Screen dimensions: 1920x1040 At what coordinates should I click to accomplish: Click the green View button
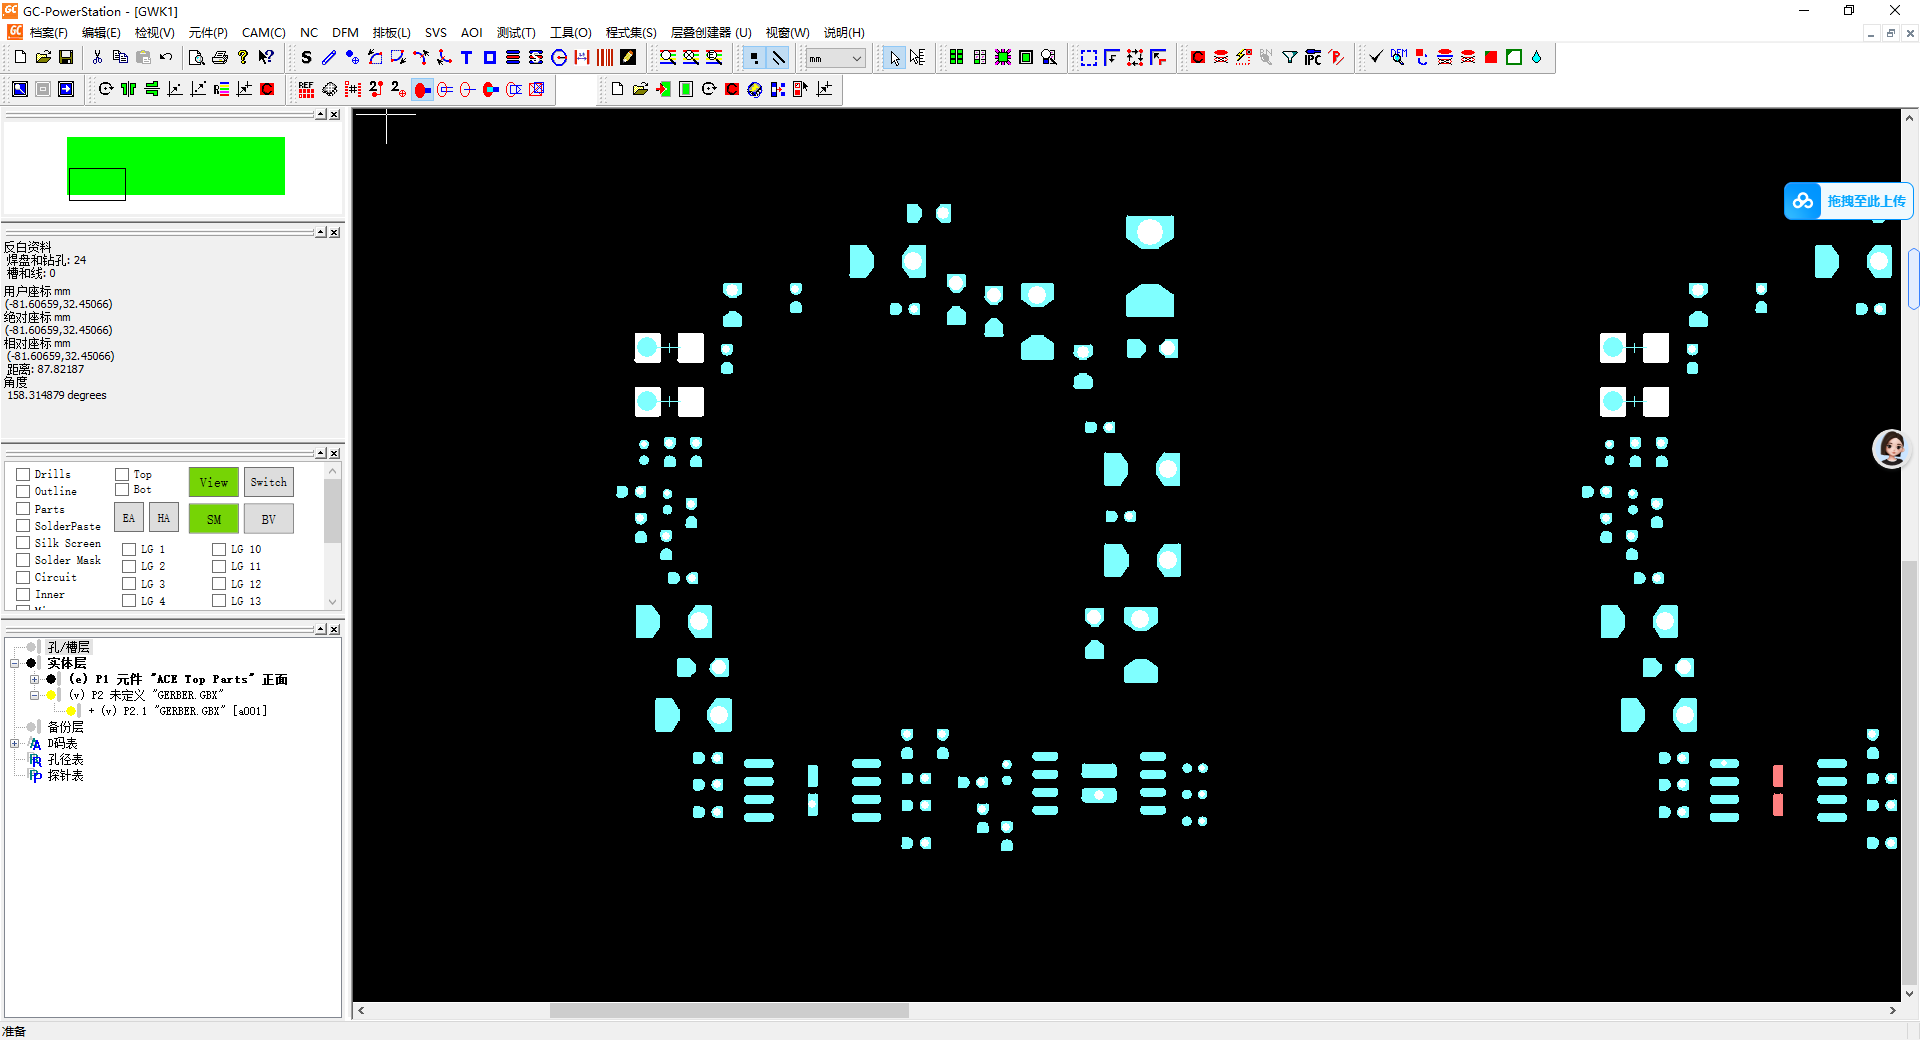[x=214, y=482]
